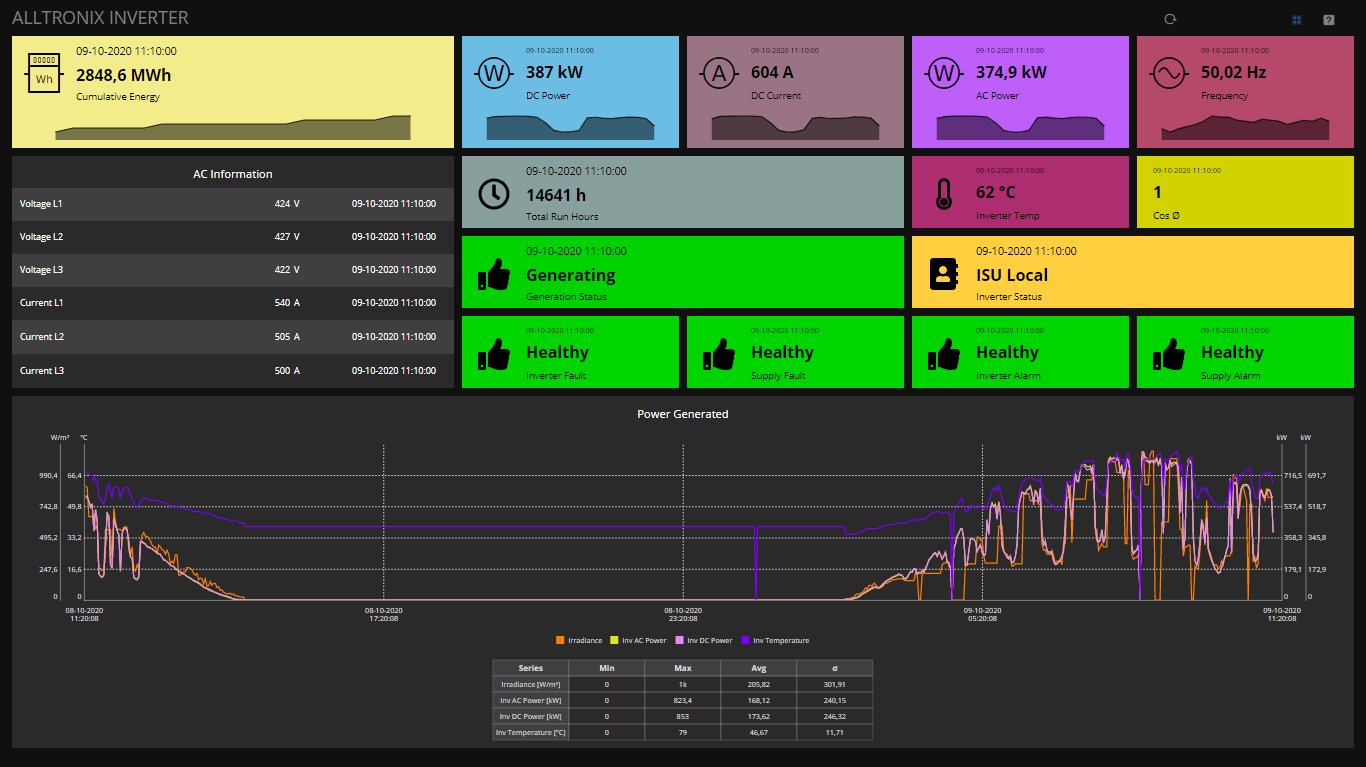Click the 374,9 kW AC Power value
The width and height of the screenshot is (1366, 767).
point(1011,72)
